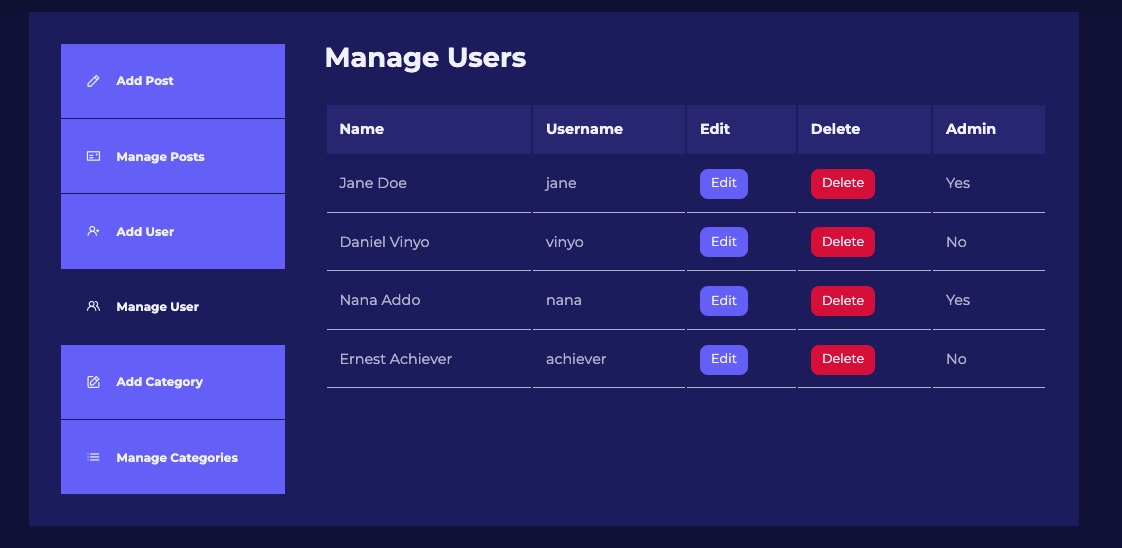
Task: Click the Username column header
Action: 609,129
